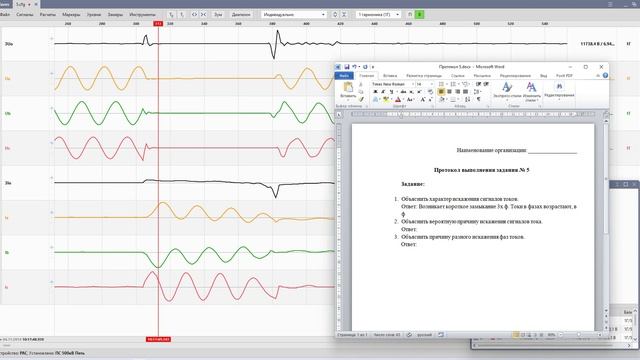Image resolution: width=640 pixels, height=360 pixels.
Task: Click the first marker tool icon in viewer toolbar
Action: click(x=171, y=15)
